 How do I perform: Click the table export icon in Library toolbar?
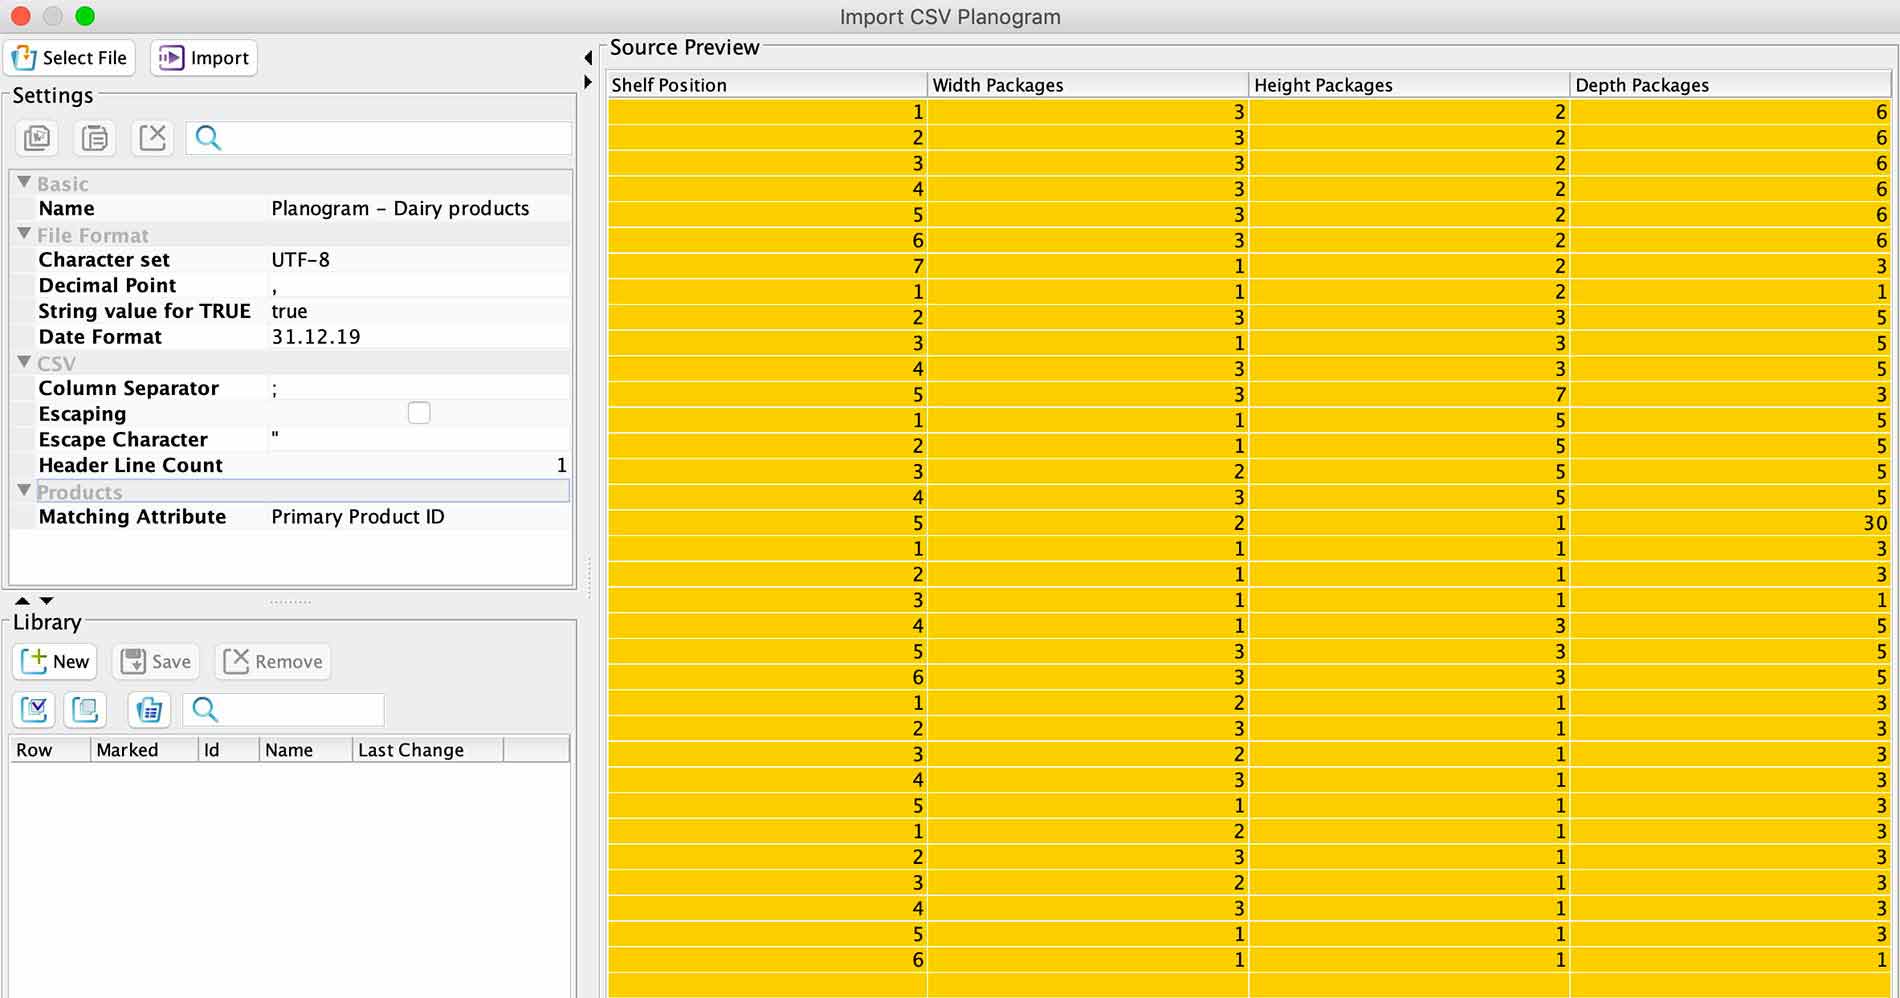[x=149, y=710]
